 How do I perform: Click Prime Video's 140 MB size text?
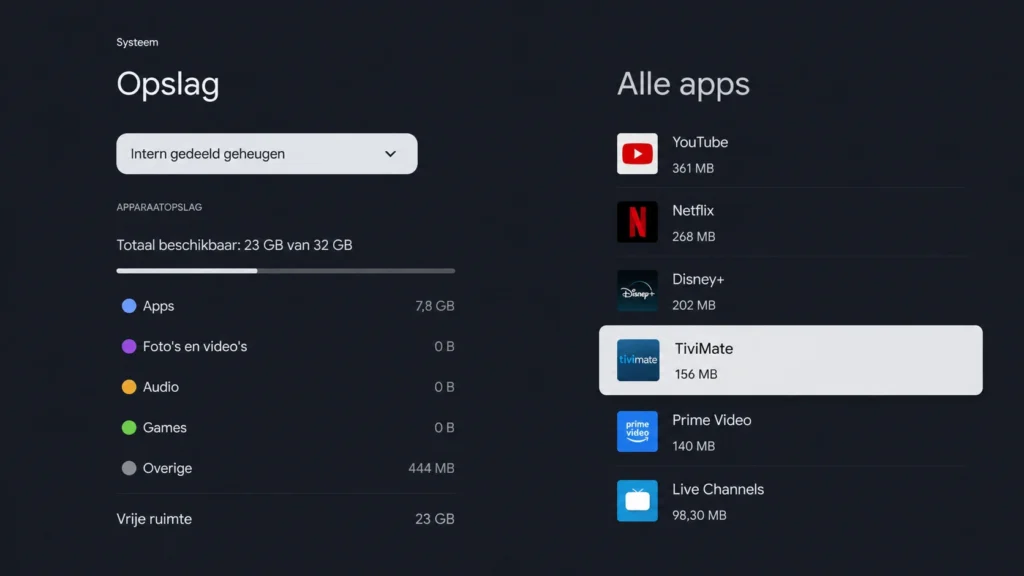(x=694, y=446)
